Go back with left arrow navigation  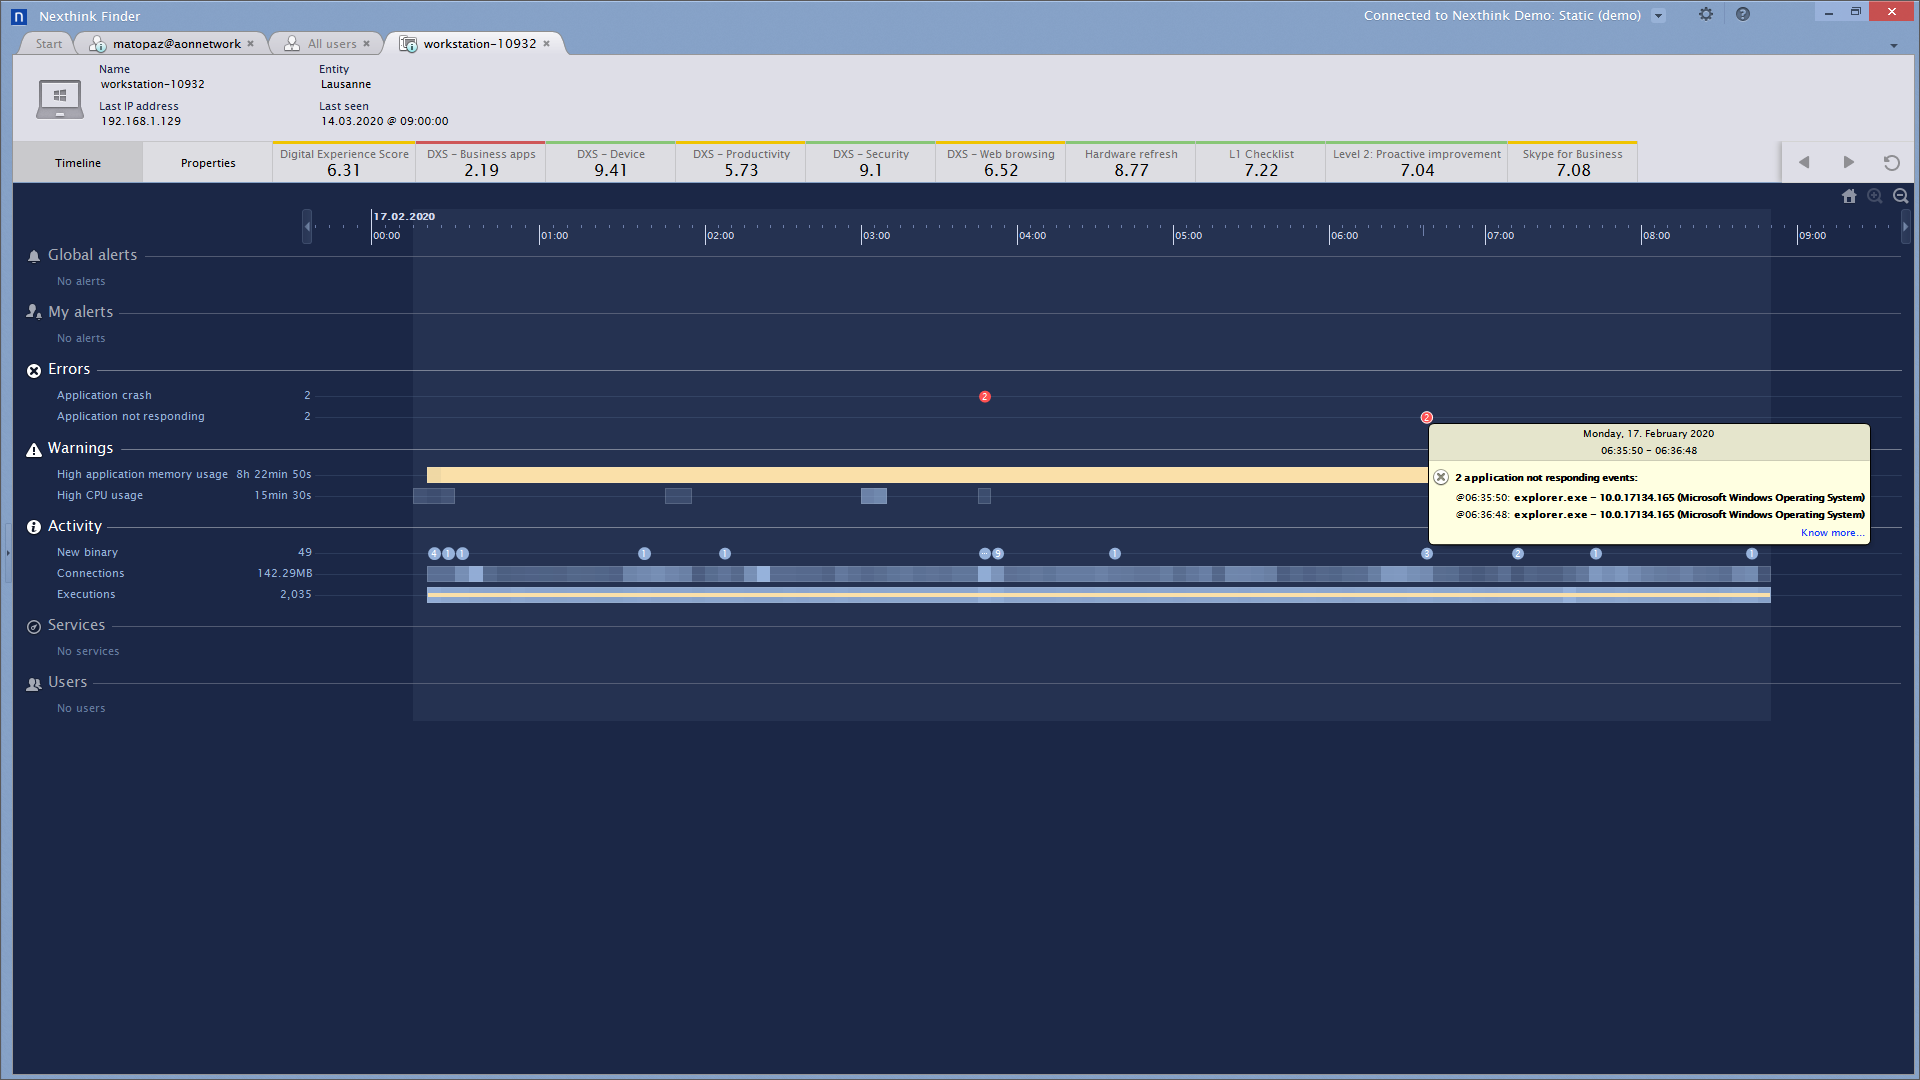[1804, 162]
